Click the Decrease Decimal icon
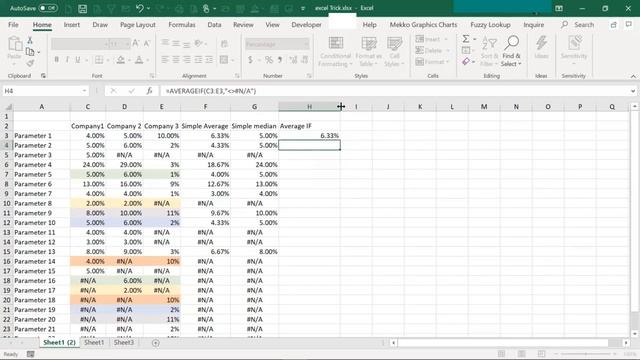This screenshot has height=360, width=640. [305, 60]
